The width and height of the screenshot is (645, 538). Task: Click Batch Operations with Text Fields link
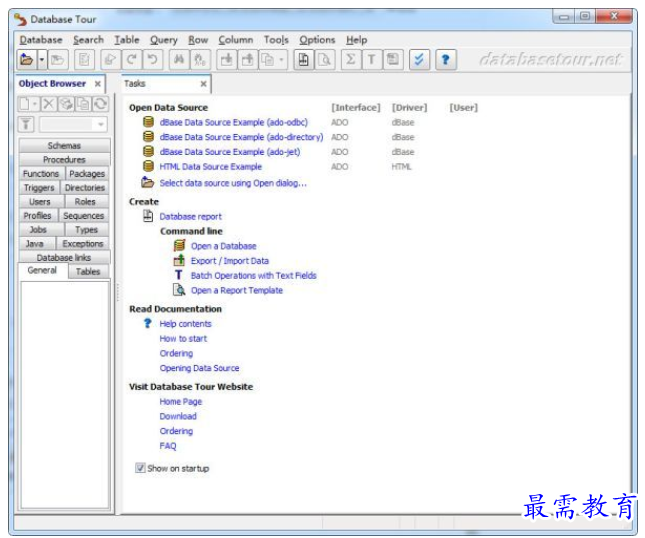point(253,276)
